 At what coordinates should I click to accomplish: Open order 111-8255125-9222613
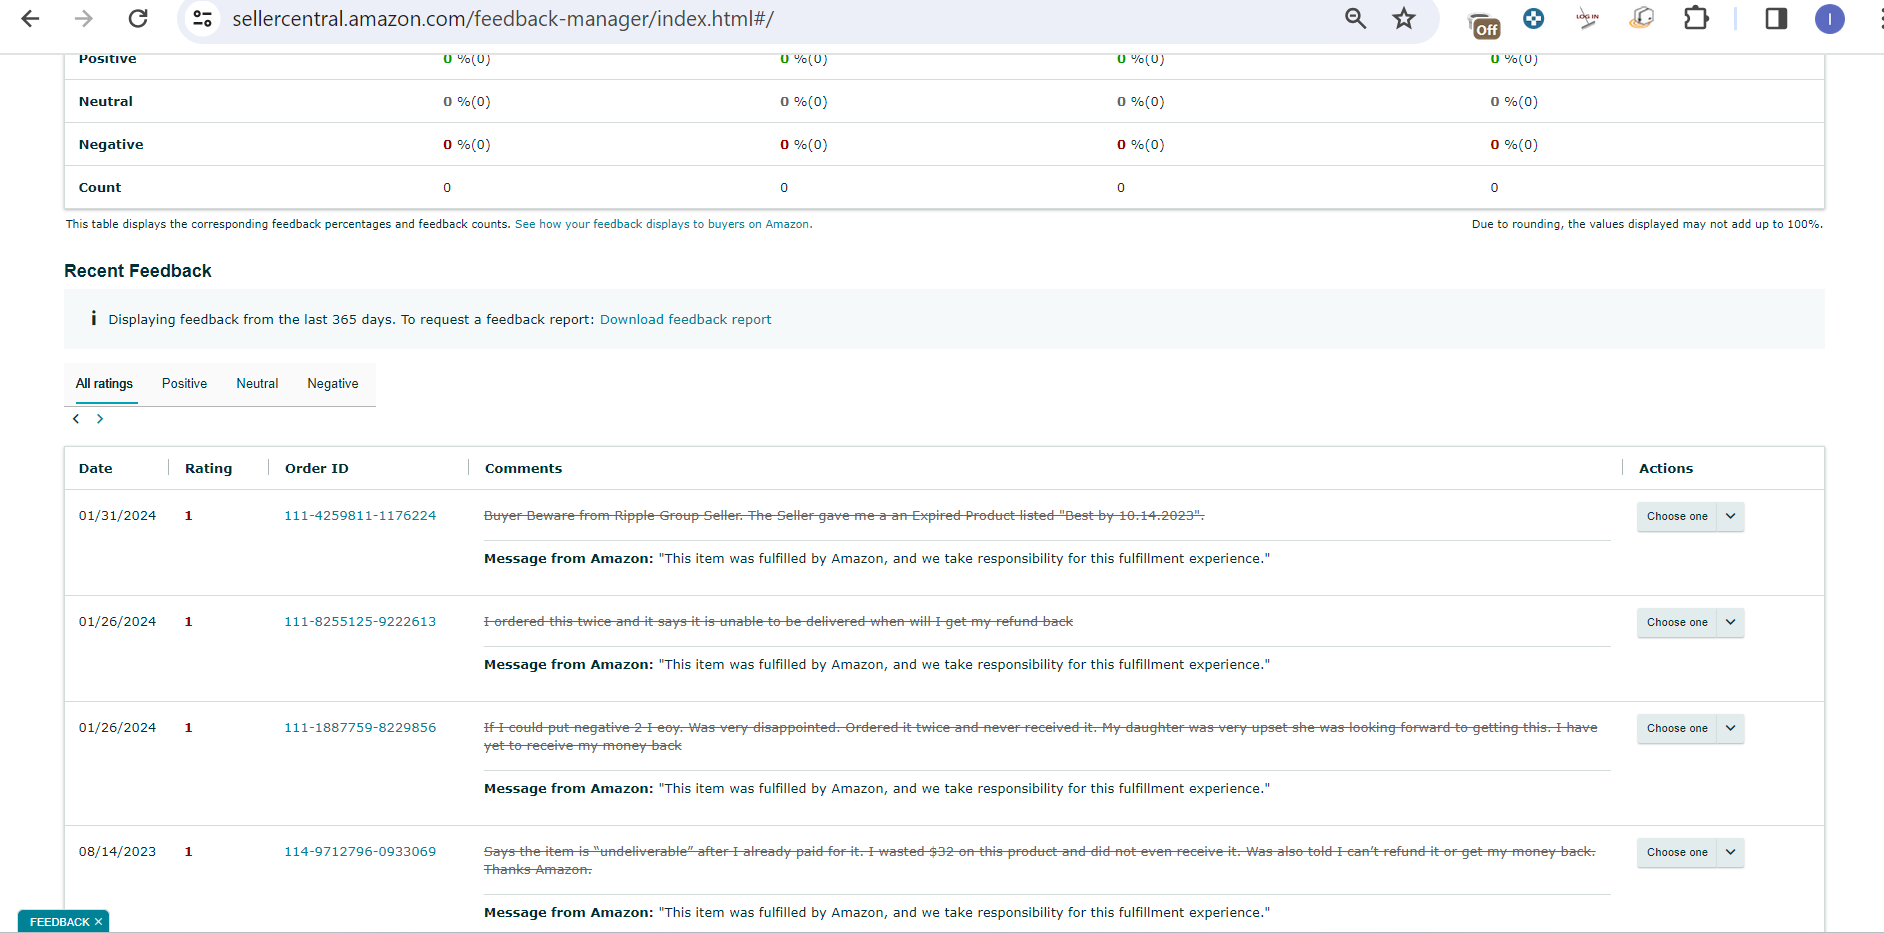pyautogui.click(x=360, y=622)
